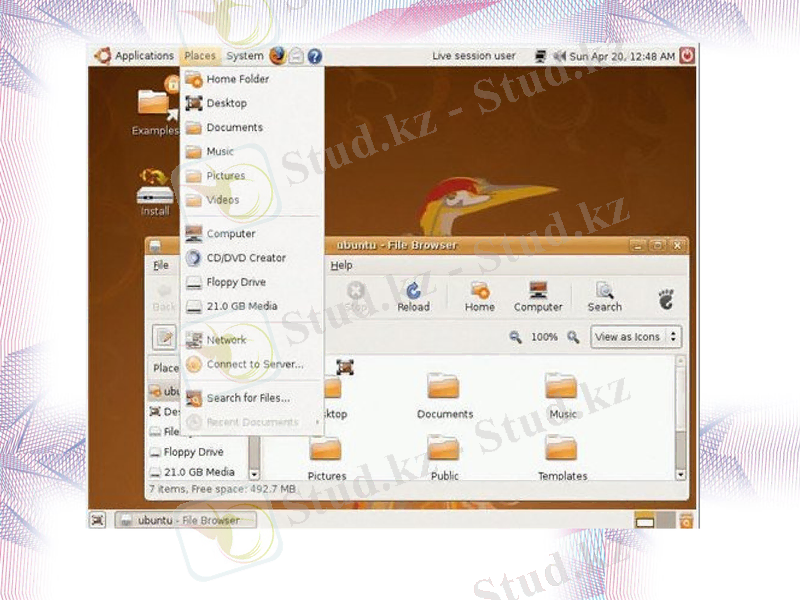Image resolution: width=800 pixels, height=600 pixels.
Task: Open the Documents folder in file view
Action: click(x=444, y=395)
